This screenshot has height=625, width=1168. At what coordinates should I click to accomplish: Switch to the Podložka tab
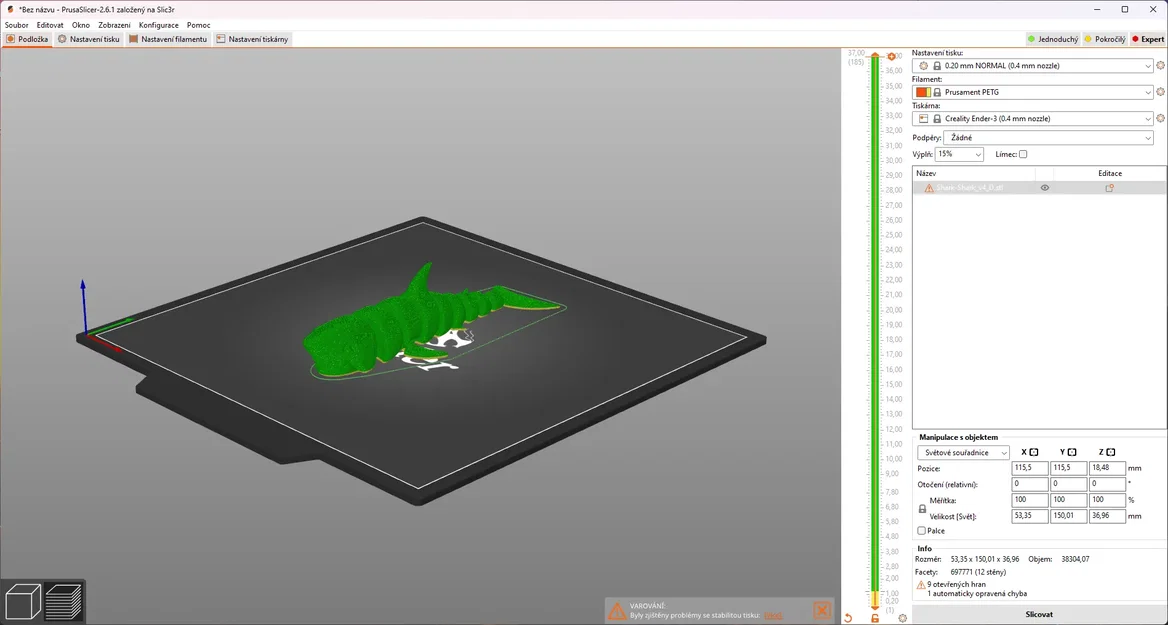(x=28, y=39)
